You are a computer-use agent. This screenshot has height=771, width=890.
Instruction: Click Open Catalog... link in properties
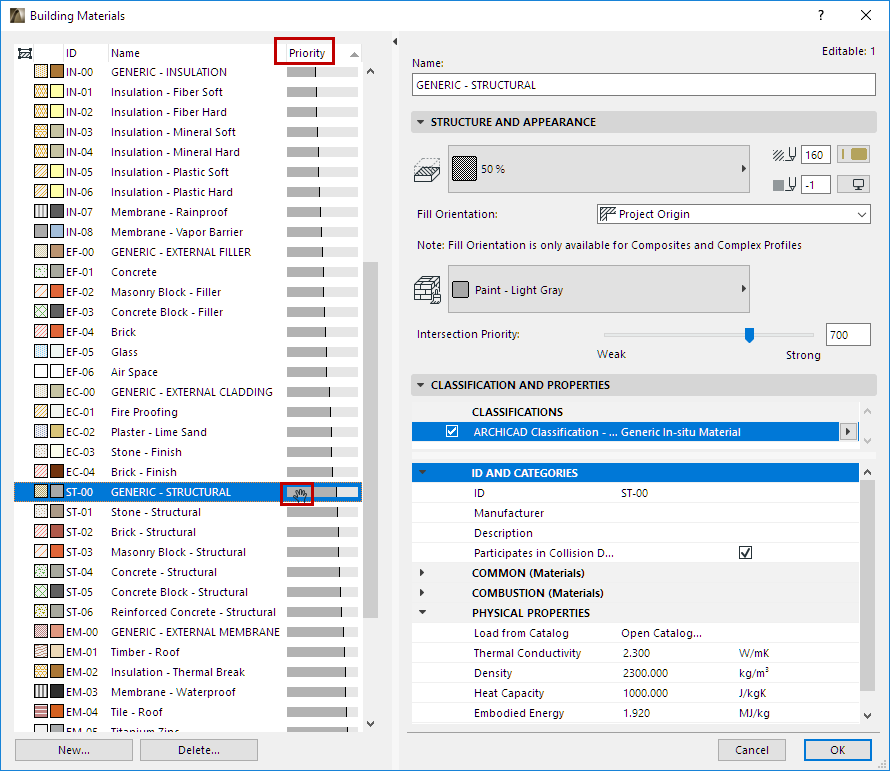click(661, 632)
